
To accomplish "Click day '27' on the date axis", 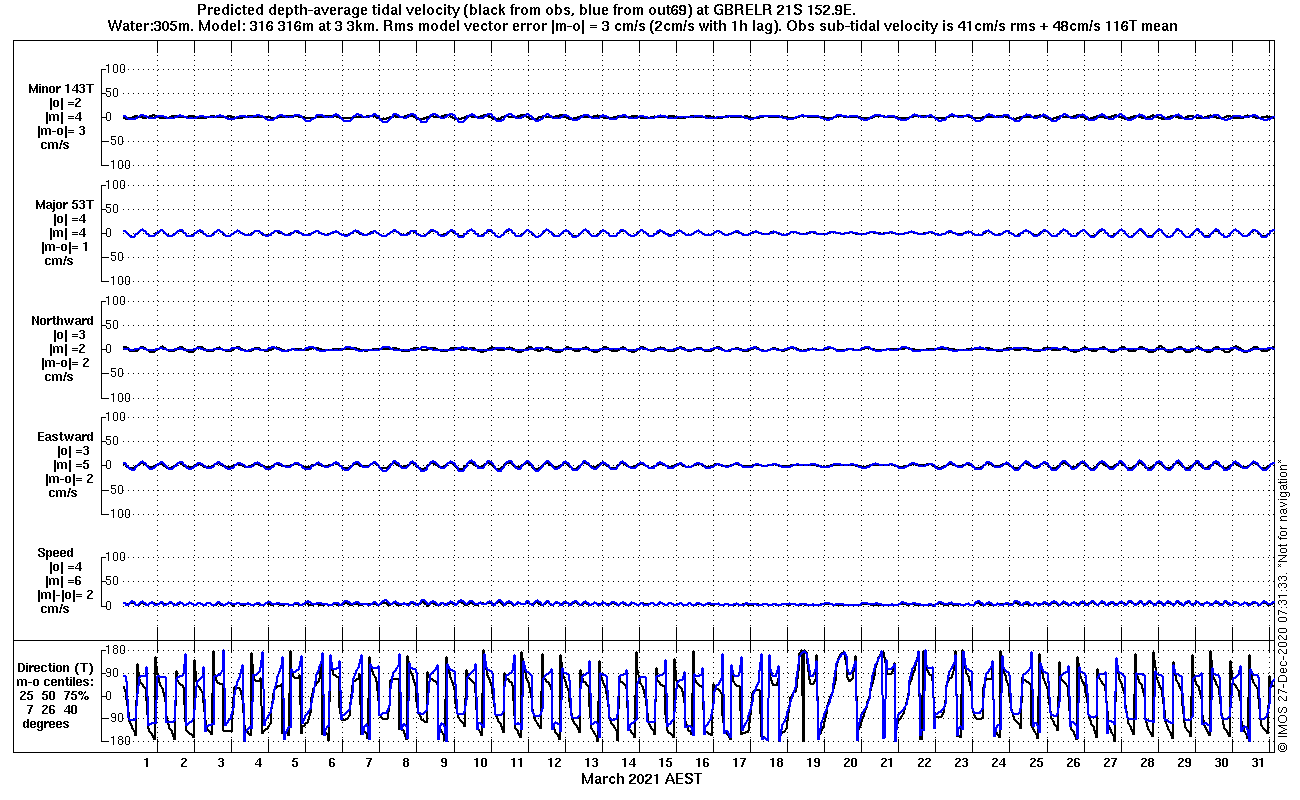I will pos(1109,763).
